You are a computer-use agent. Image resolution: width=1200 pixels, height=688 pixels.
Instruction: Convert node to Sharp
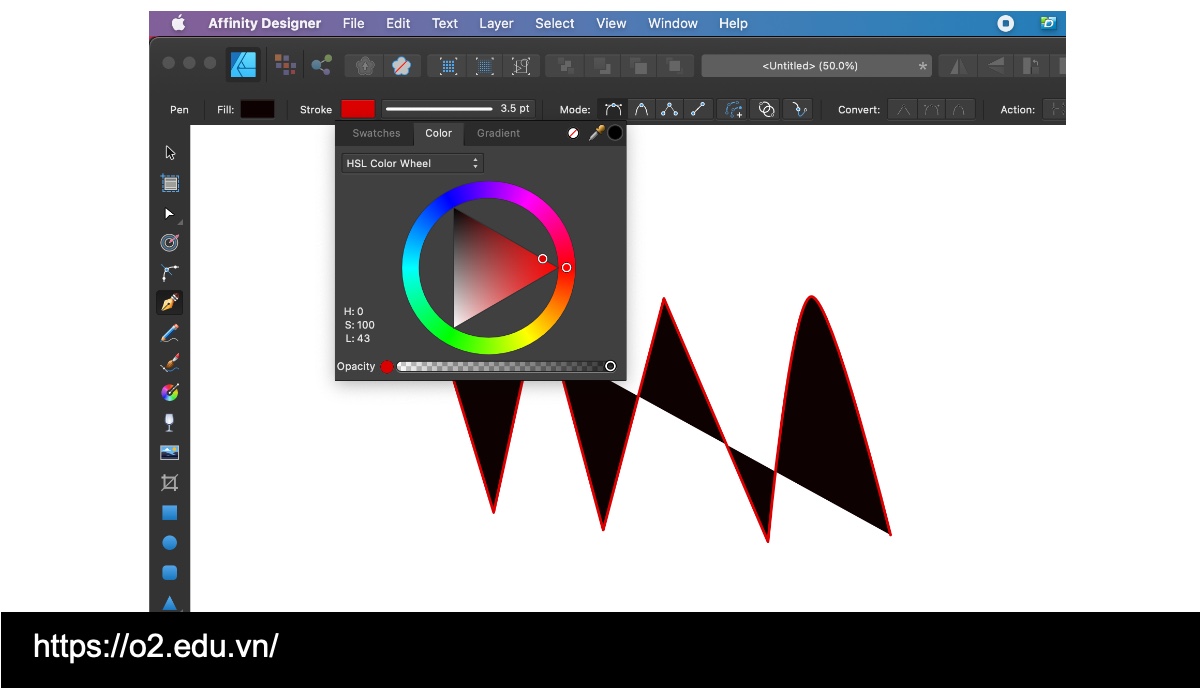point(904,110)
